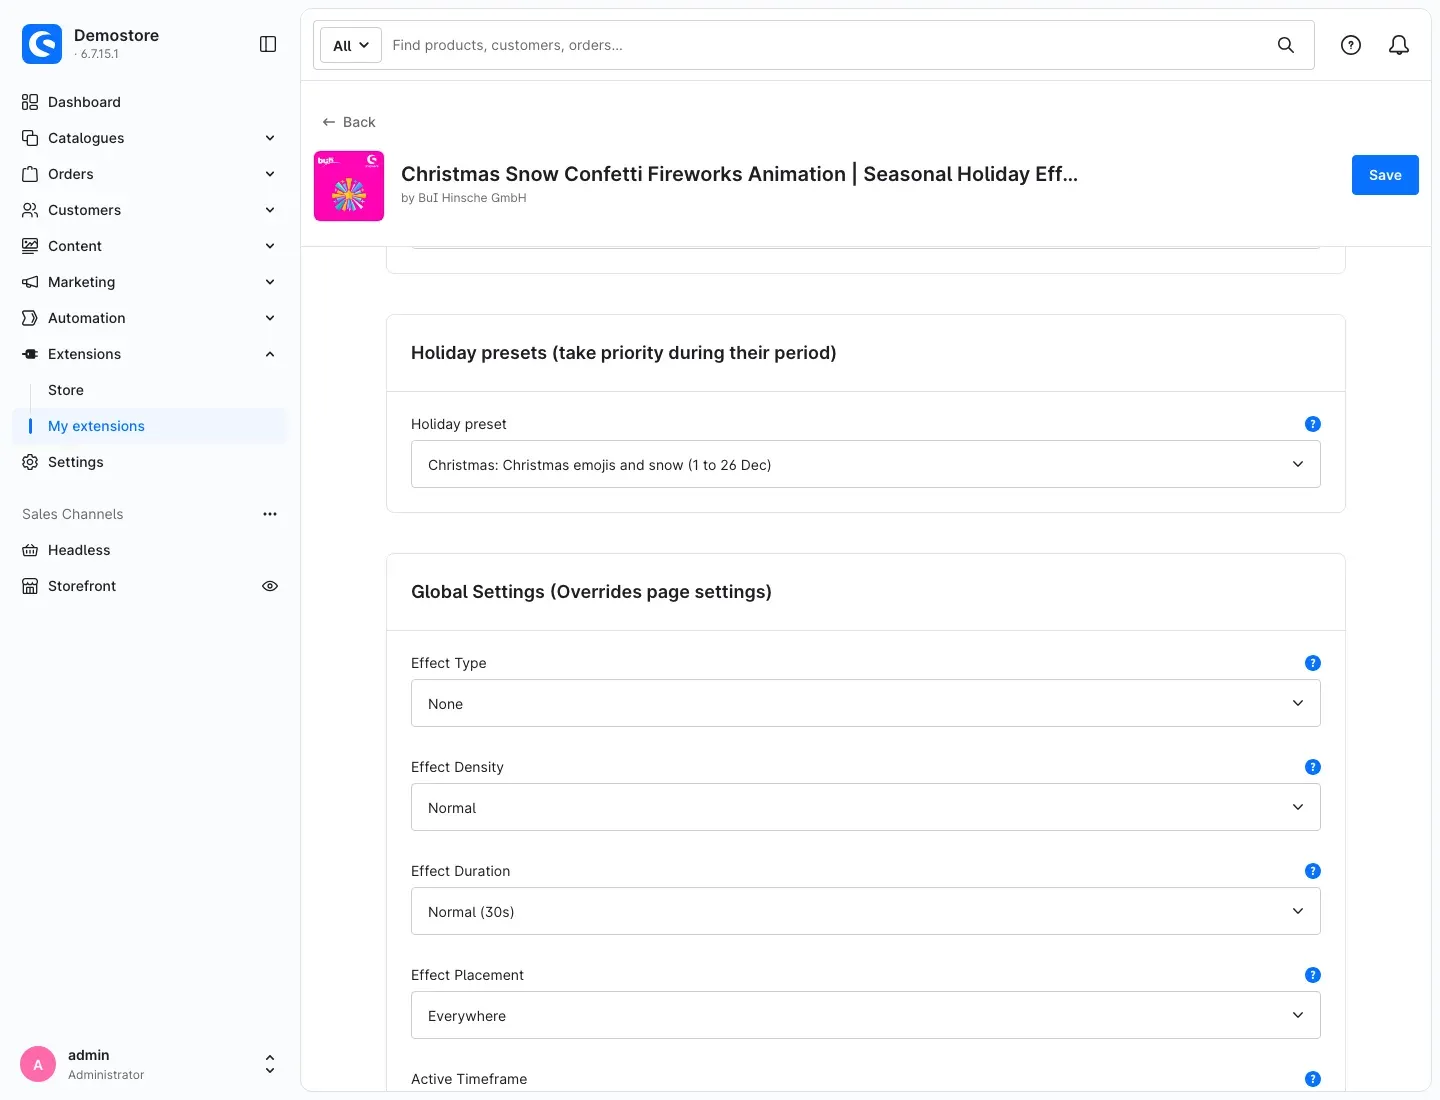
Task: Open the Effect Density dropdown
Action: click(x=866, y=807)
